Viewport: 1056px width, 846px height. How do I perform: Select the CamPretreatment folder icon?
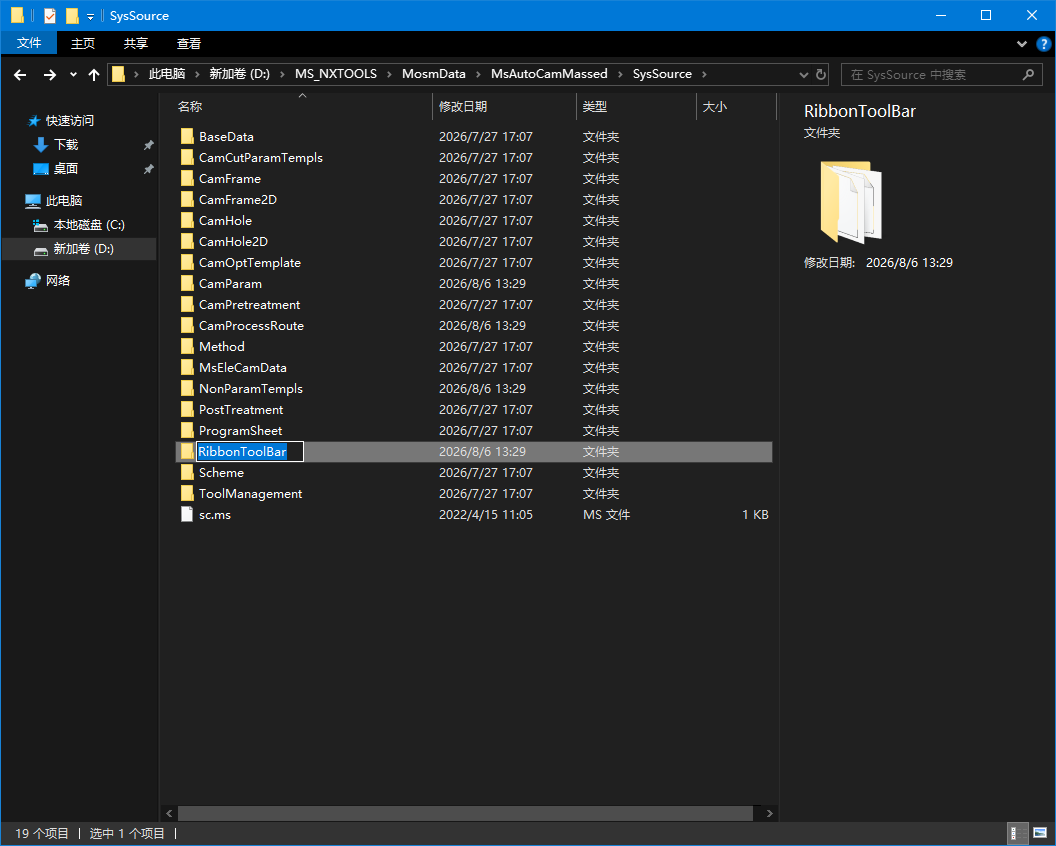[187, 304]
